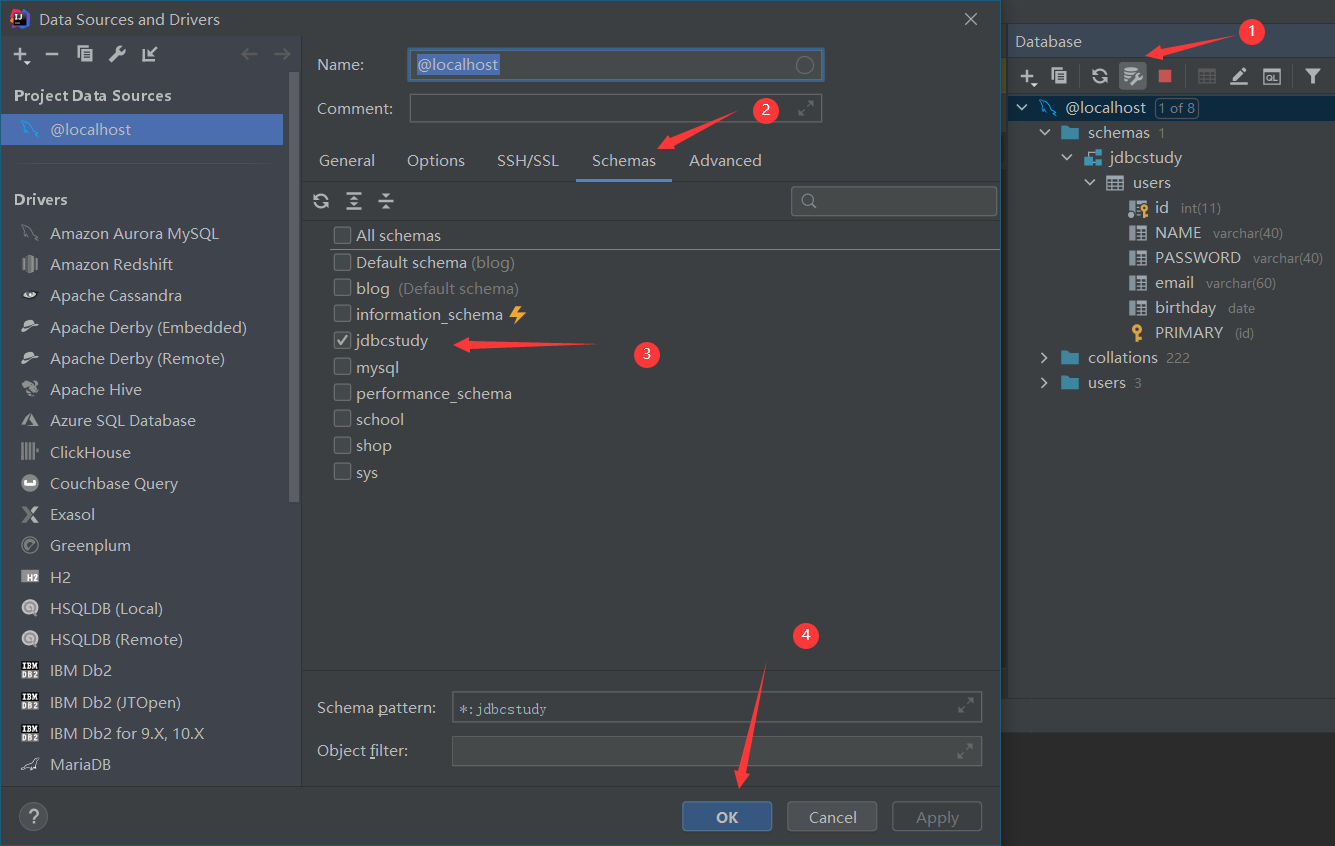
Task: Click the forward arrow in the dialog toolbar
Action: pos(282,55)
